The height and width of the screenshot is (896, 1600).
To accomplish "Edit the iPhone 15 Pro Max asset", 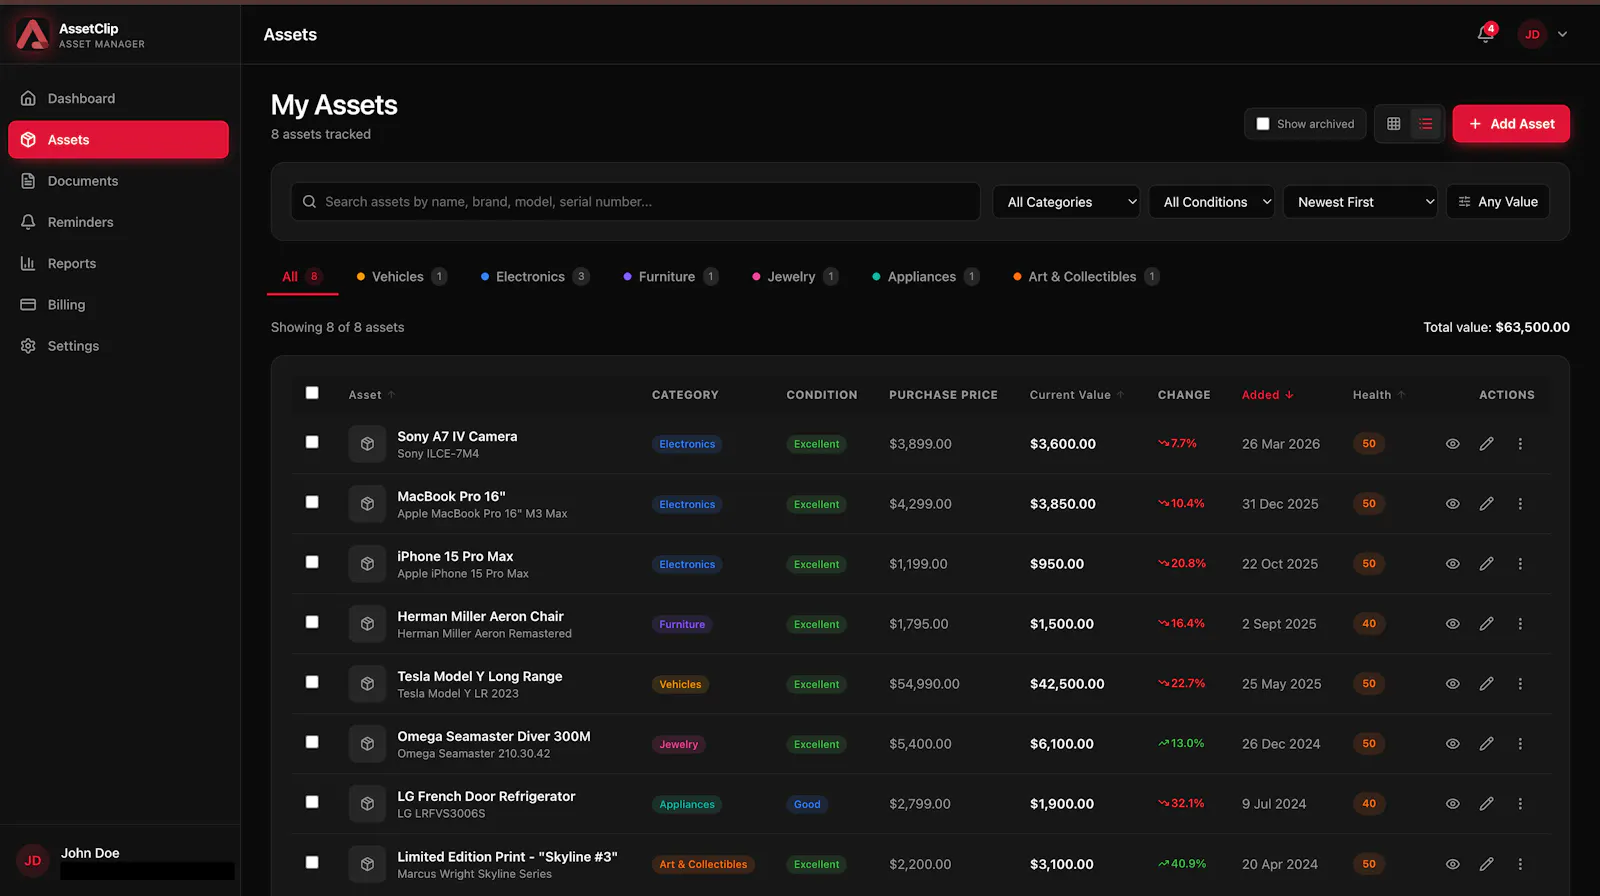I will pos(1487,564).
